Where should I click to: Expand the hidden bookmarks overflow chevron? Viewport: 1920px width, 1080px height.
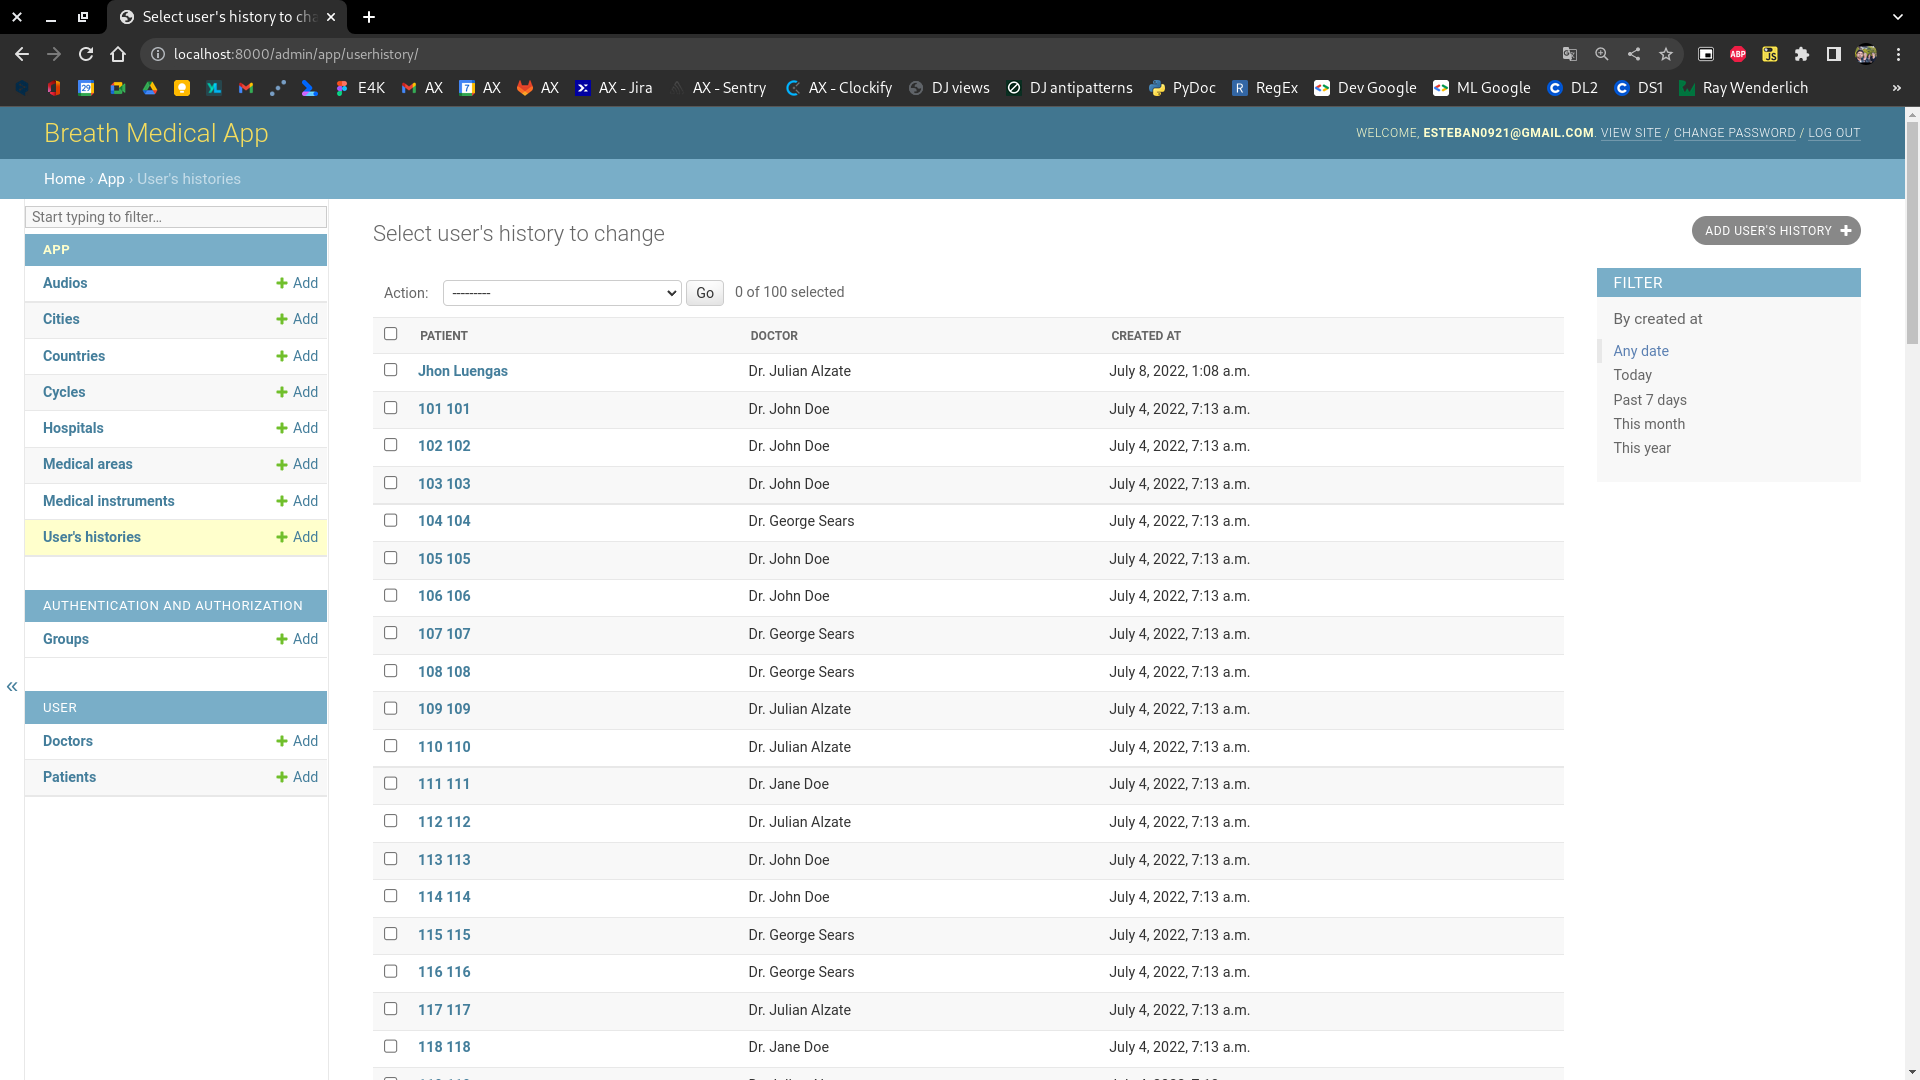1896,88
